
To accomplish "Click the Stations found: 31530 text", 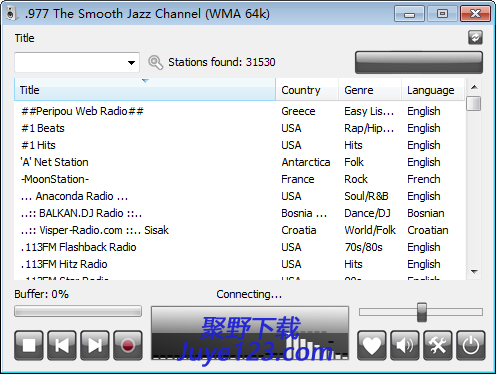I will 222,62.
